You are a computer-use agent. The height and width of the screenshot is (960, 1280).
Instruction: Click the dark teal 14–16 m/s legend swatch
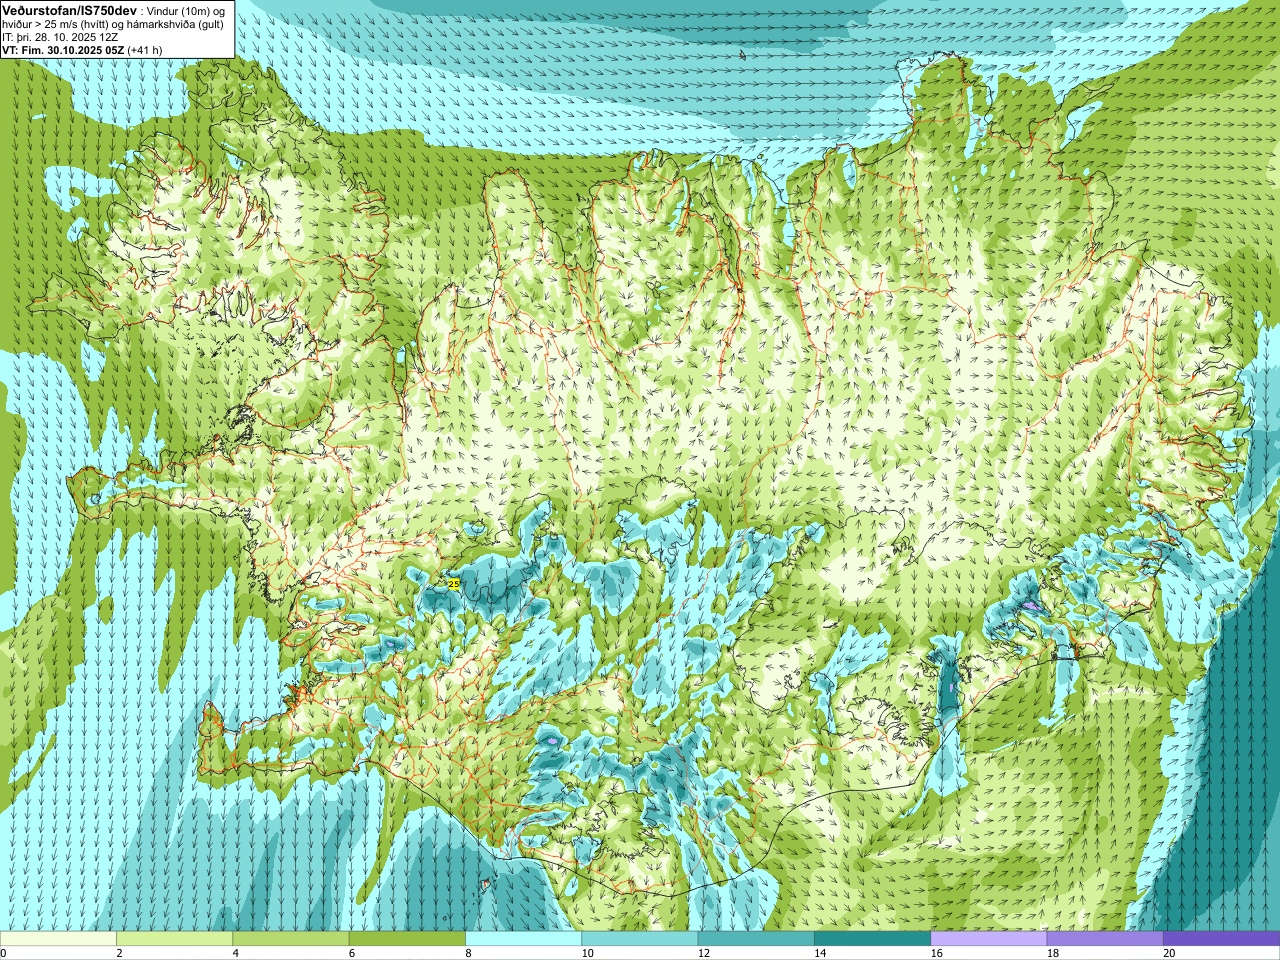coord(872,939)
